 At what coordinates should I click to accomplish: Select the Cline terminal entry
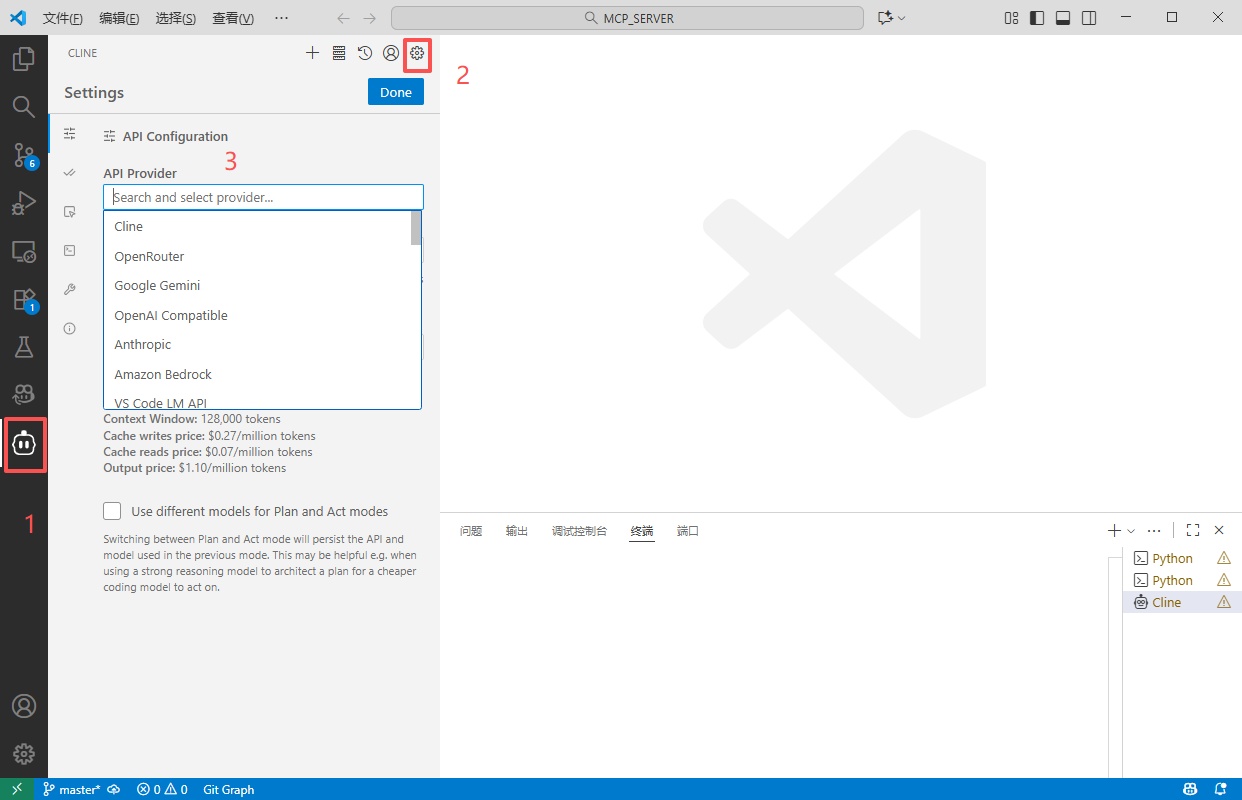(1181, 602)
